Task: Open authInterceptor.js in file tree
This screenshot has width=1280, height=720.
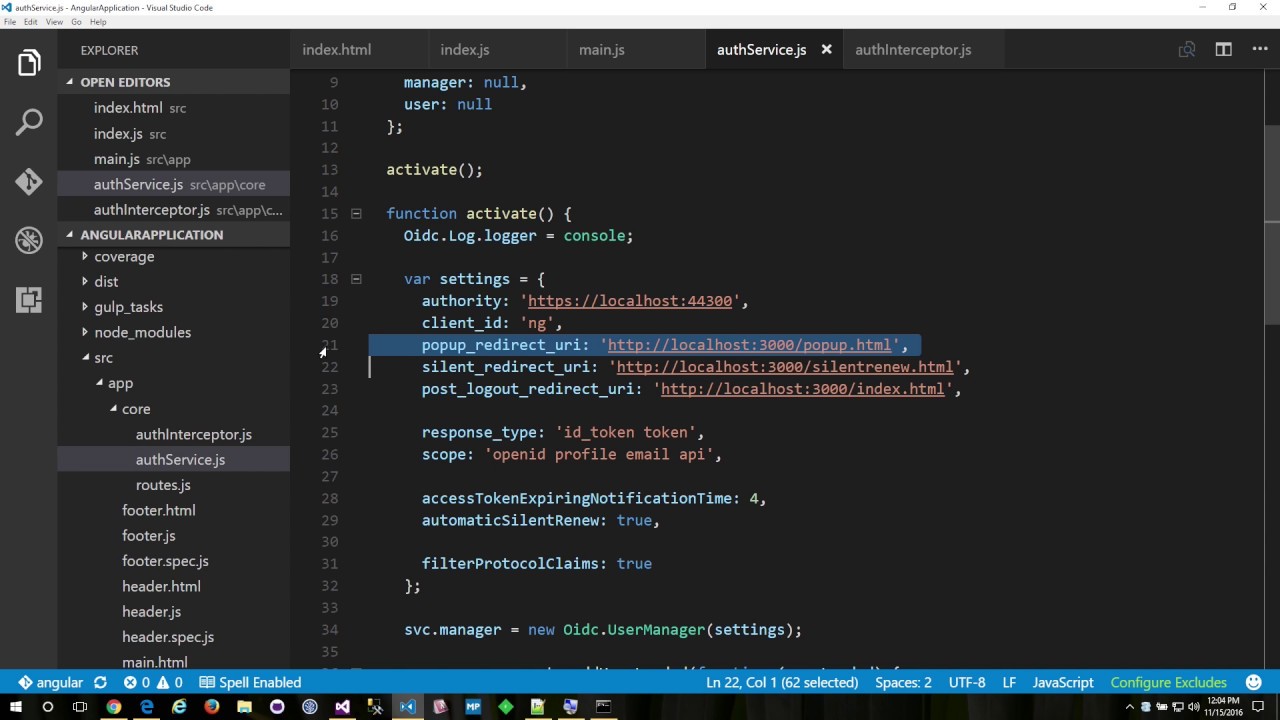Action: 193,434
